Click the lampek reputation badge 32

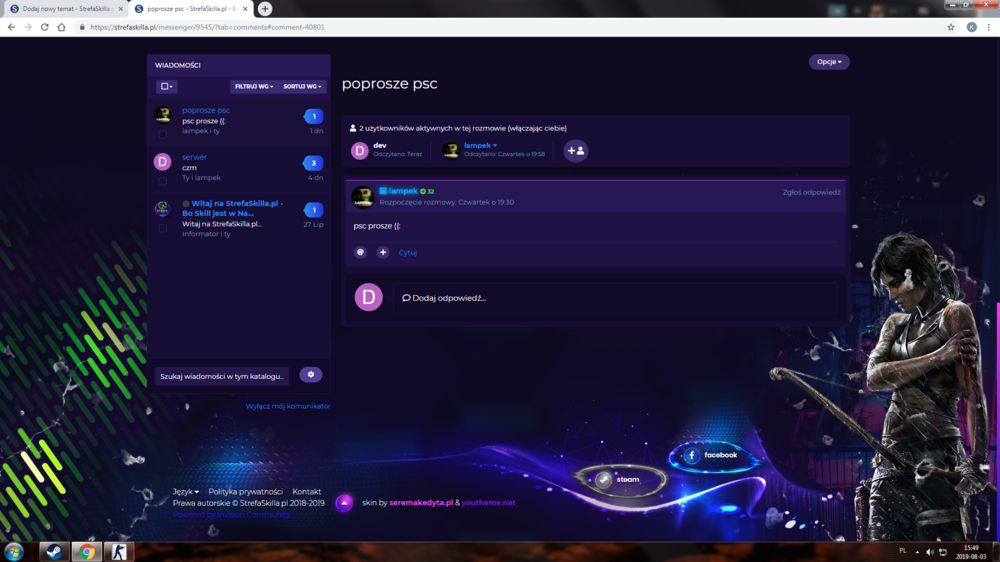(x=427, y=191)
